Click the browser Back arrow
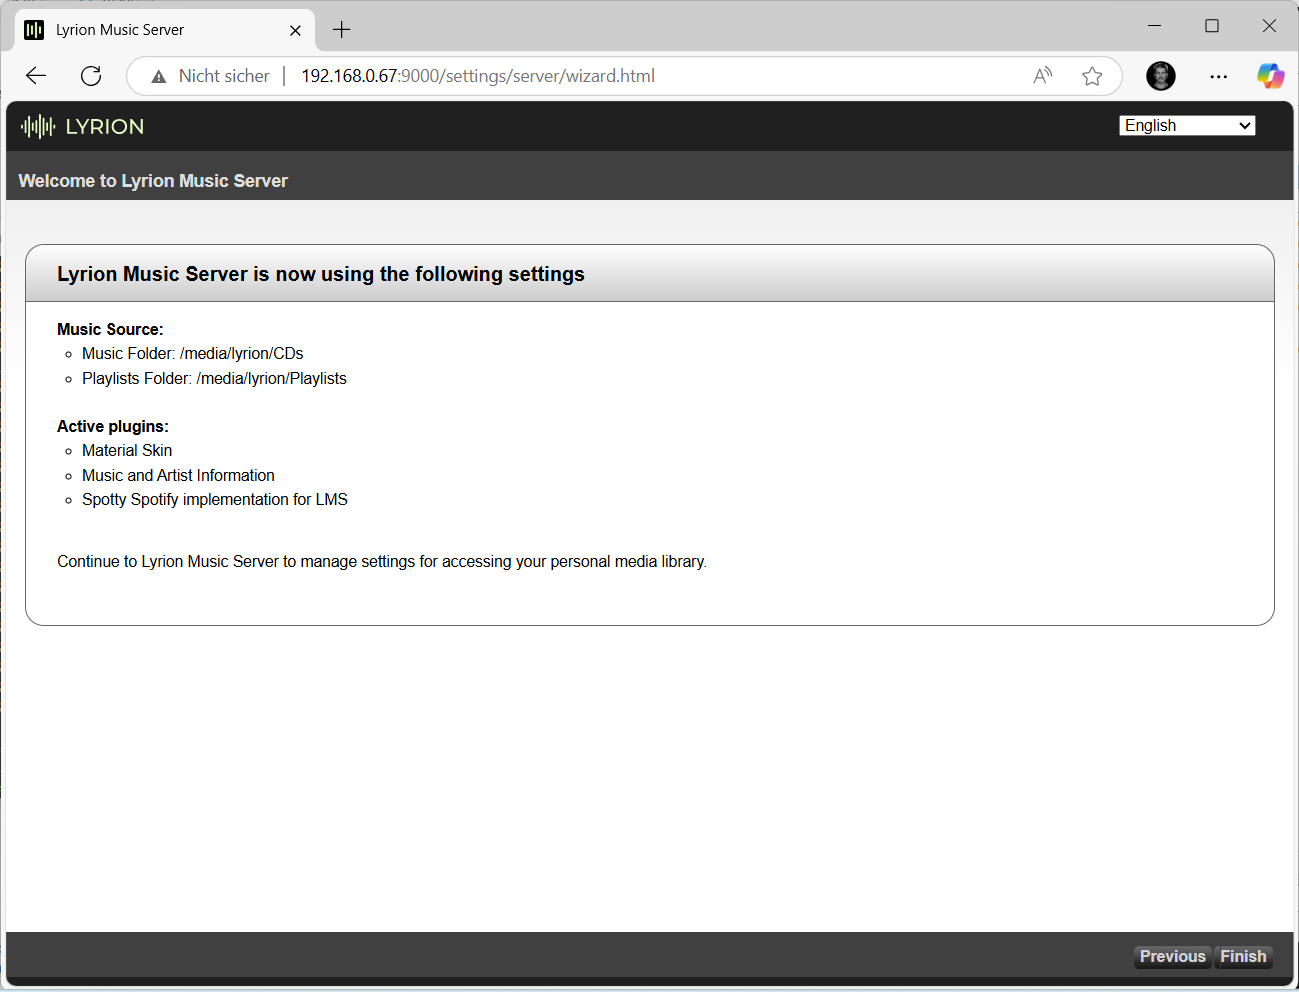This screenshot has height=992, width=1299. pyautogui.click(x=36, y=76)
